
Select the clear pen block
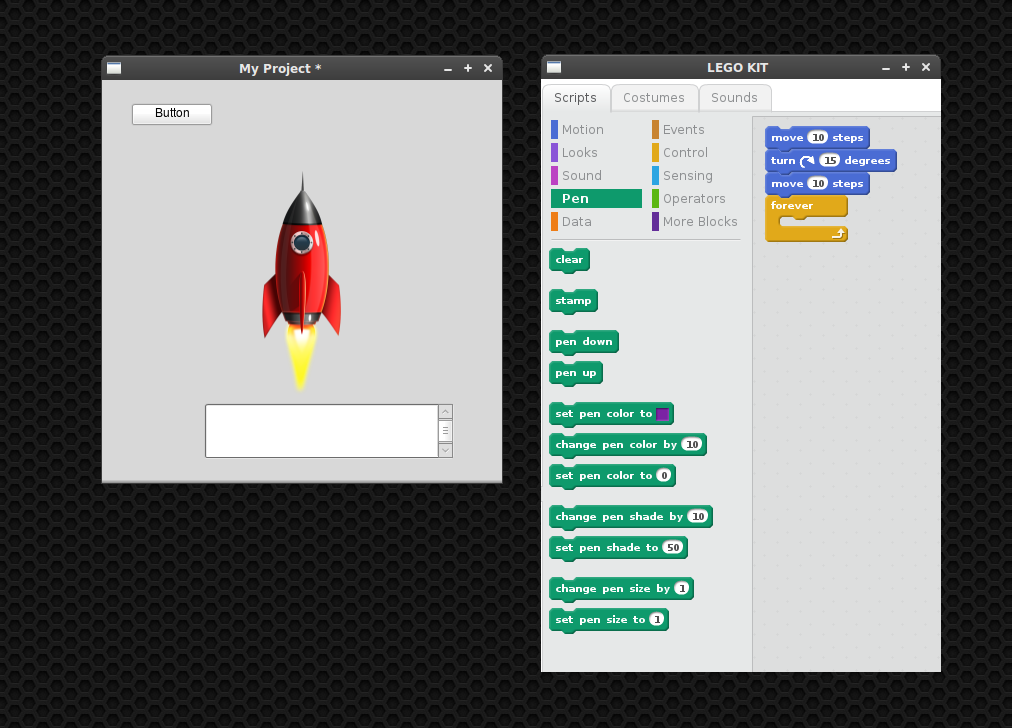click(x=569, y=260)
